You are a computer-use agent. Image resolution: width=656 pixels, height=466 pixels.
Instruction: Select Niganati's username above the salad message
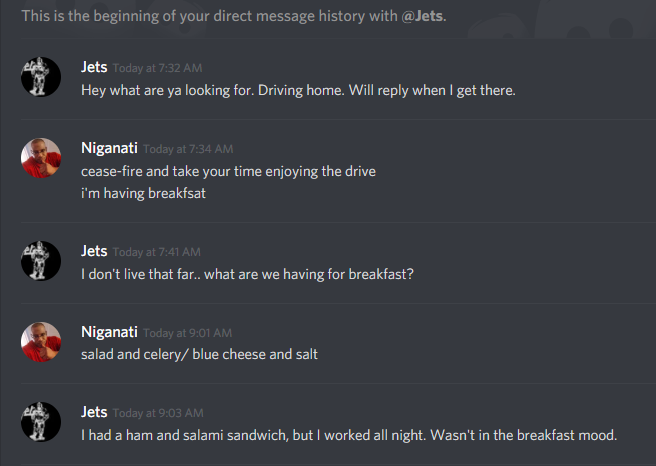[109, 331]
